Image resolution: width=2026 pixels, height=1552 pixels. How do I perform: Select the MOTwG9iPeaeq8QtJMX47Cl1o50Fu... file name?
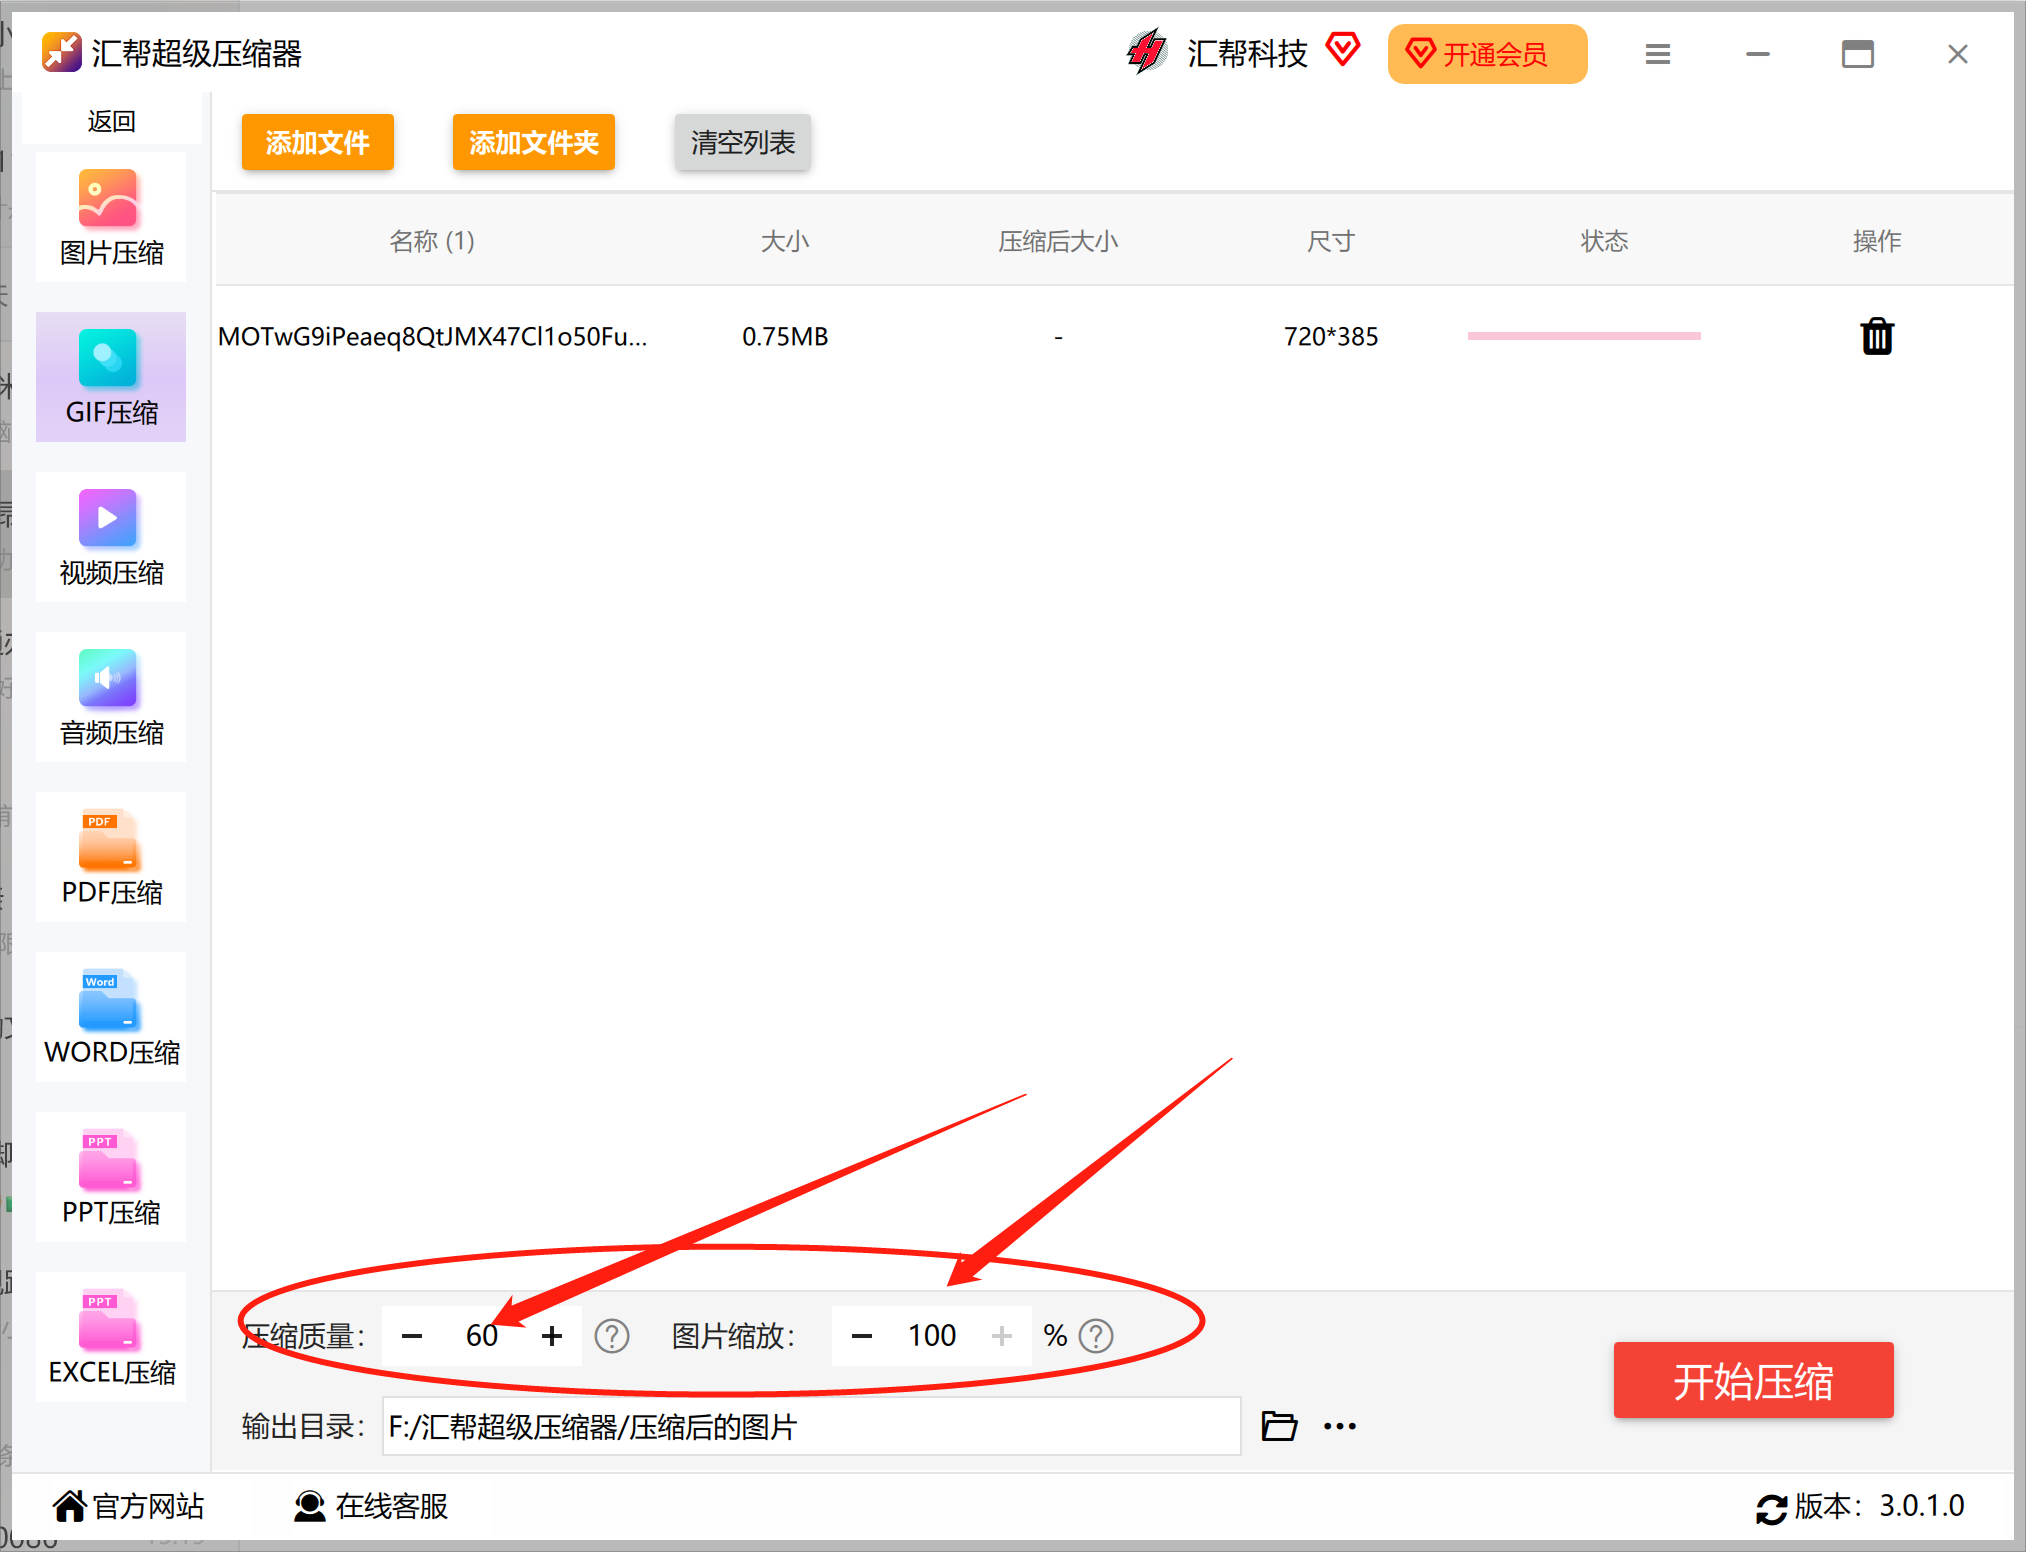click(x=433, y=337)
